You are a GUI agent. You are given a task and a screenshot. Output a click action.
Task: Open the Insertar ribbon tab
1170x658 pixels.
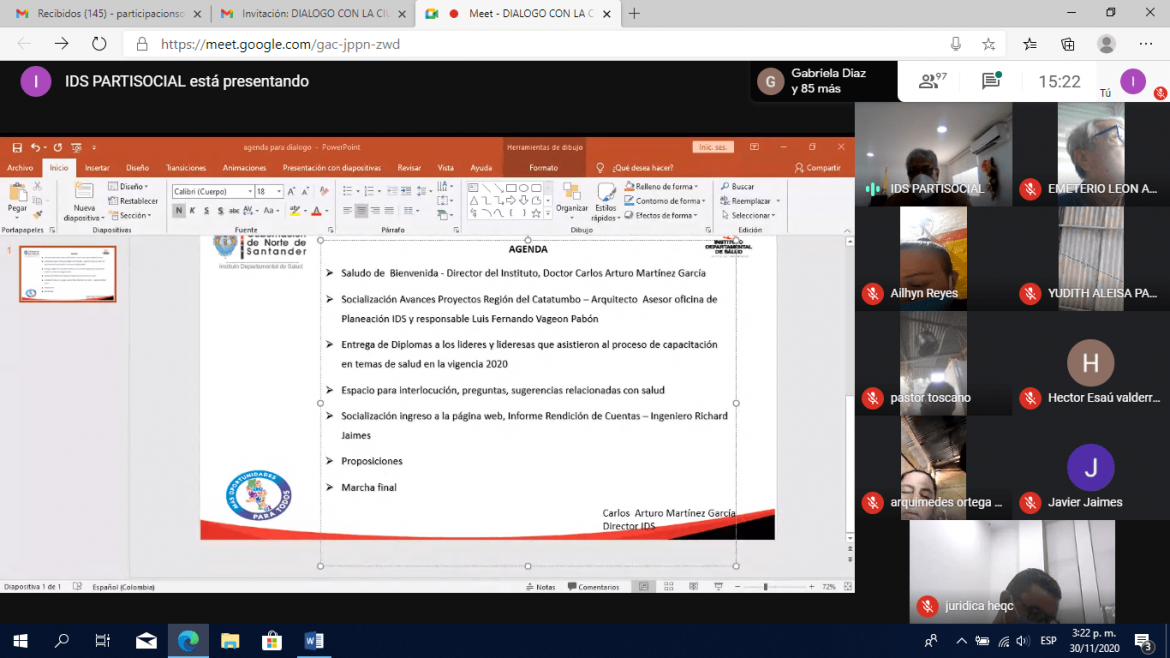pyautogui.click(x=97, y=168)
